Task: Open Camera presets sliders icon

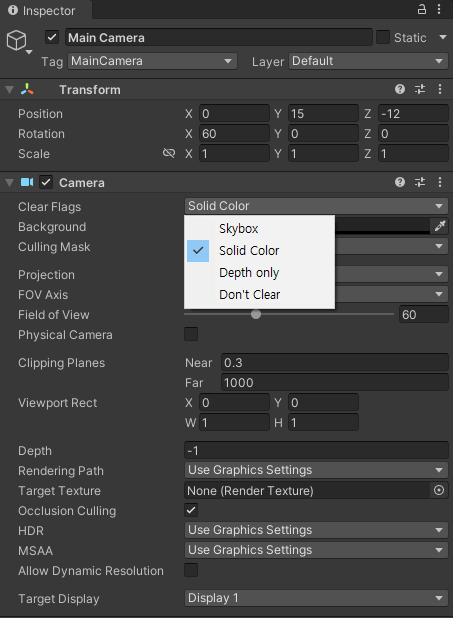Action: pos(420,182)
